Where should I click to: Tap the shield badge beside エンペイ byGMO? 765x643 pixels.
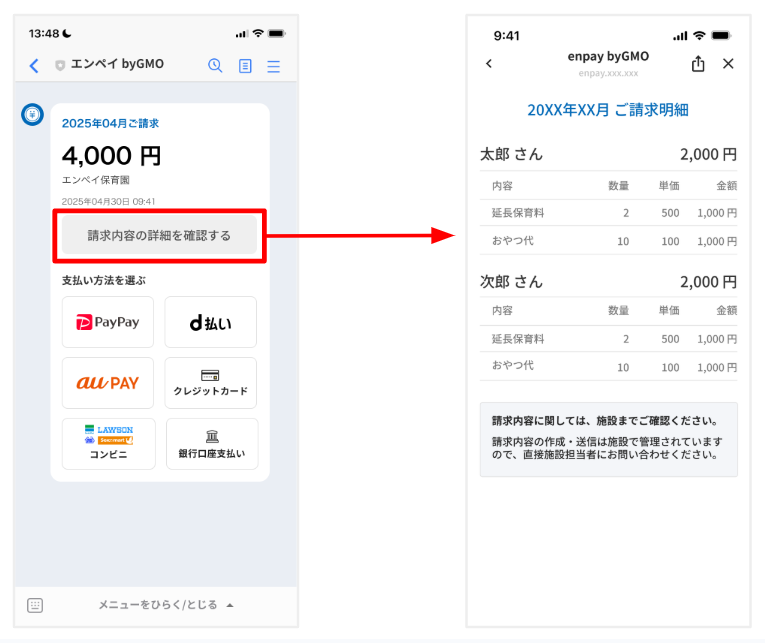click(60, 65)
